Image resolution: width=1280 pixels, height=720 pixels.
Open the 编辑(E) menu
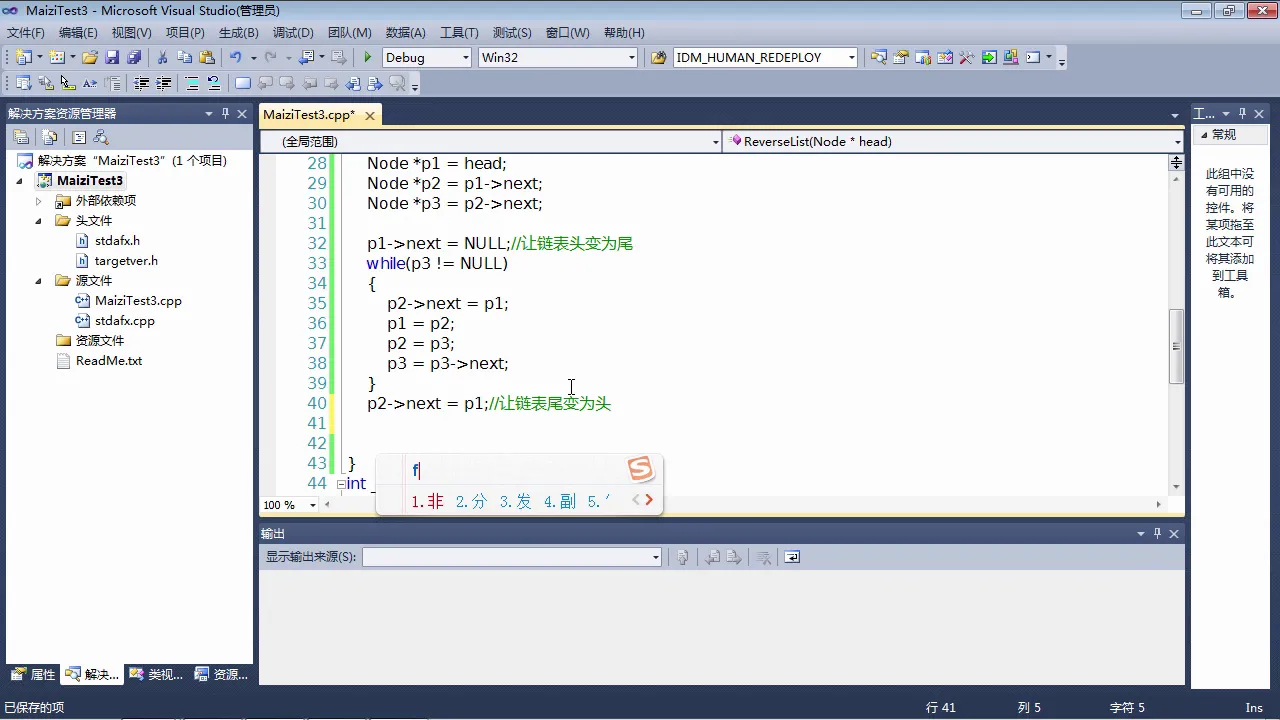78,33
